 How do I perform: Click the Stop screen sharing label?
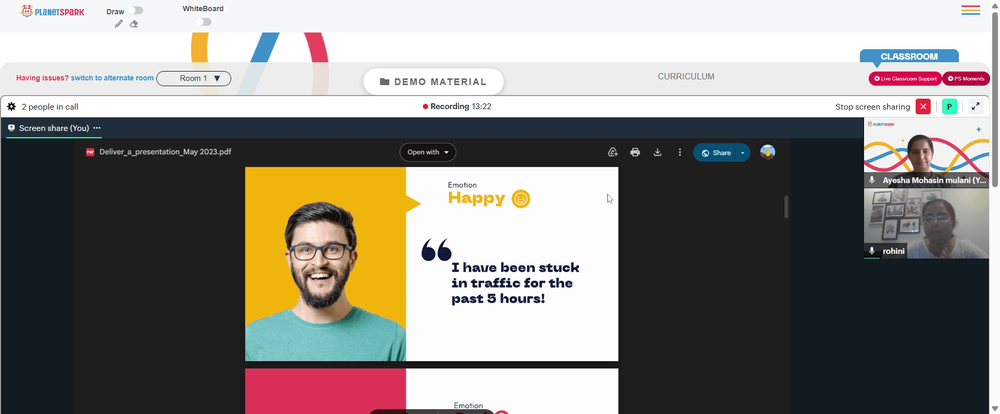pyautogui.click(x=873, y=107)
